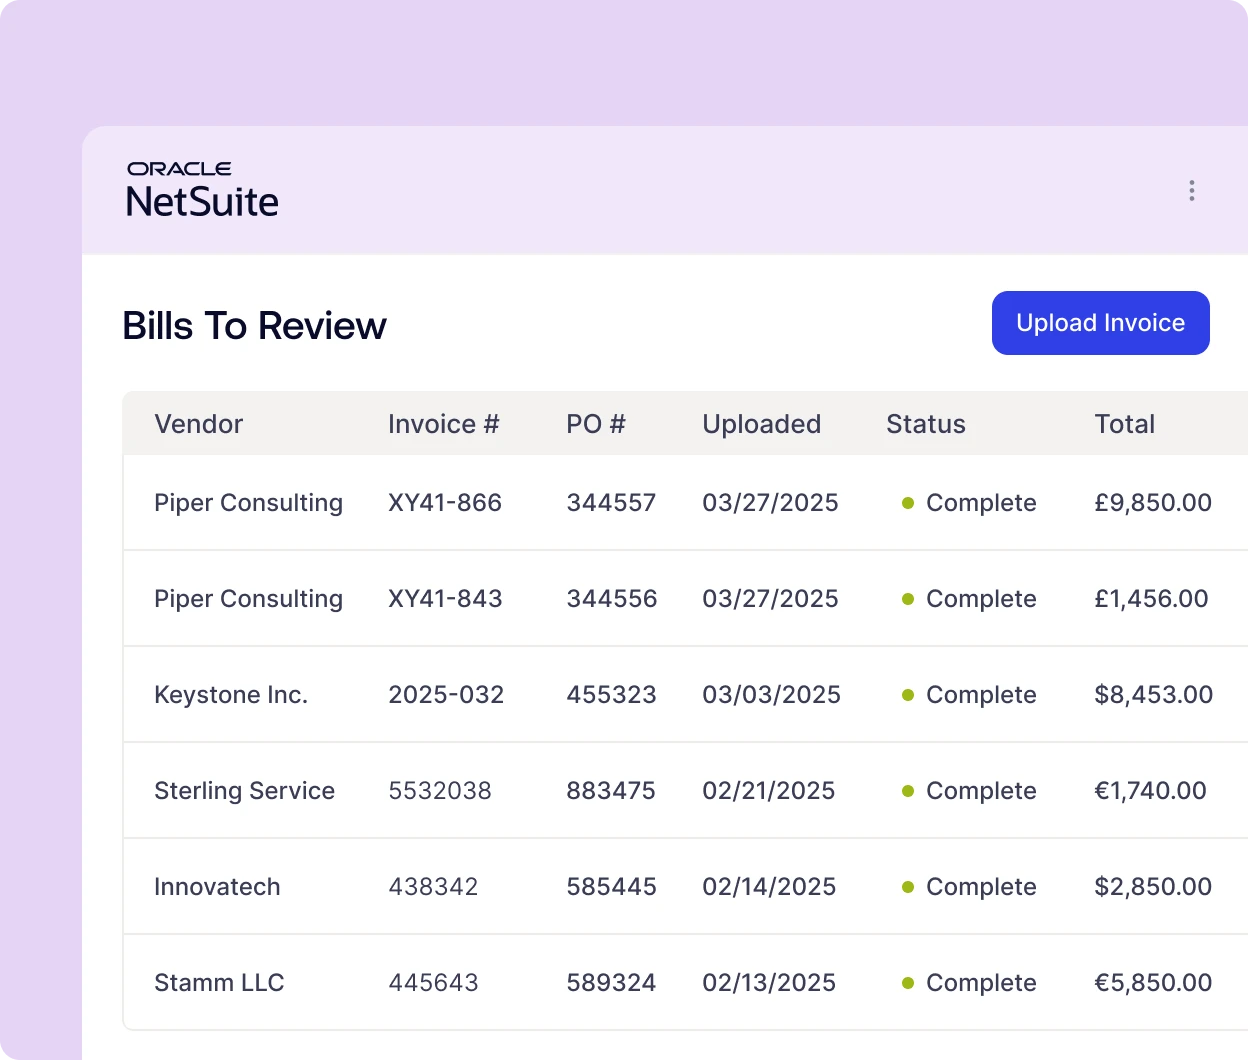
Task: Select the Sterling Service bill
Action: tap(244, 791)
